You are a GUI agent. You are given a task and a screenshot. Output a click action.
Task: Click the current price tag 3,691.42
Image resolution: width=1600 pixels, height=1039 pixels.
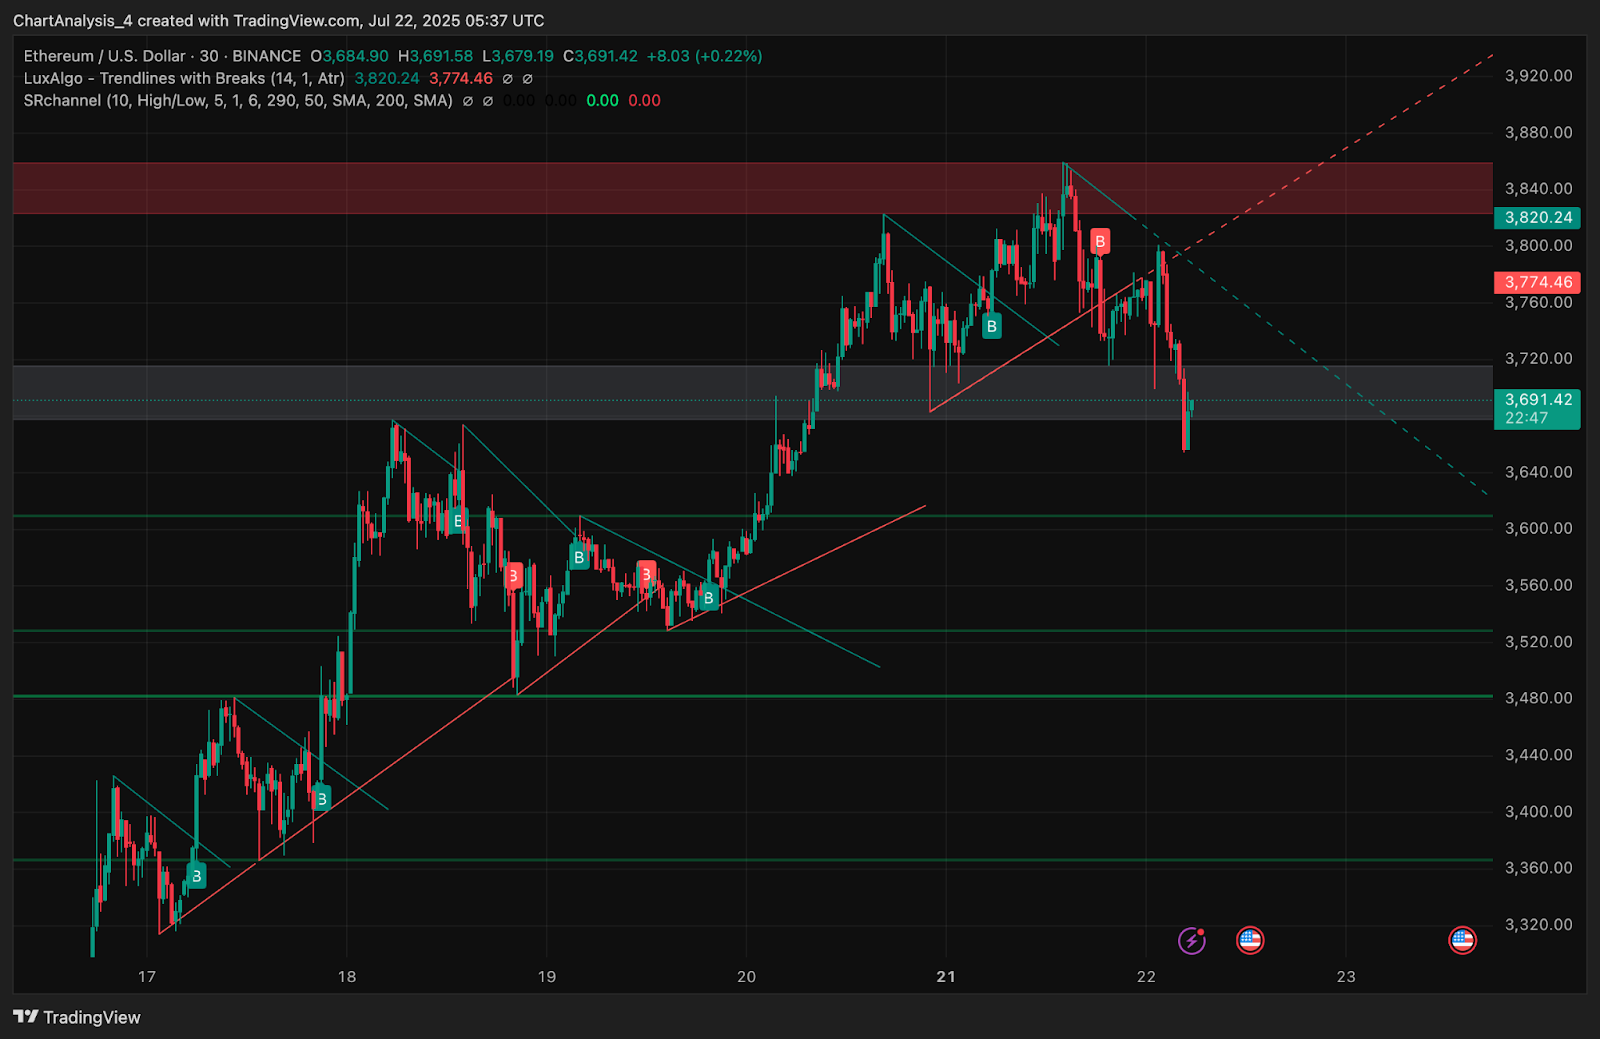1537,399
